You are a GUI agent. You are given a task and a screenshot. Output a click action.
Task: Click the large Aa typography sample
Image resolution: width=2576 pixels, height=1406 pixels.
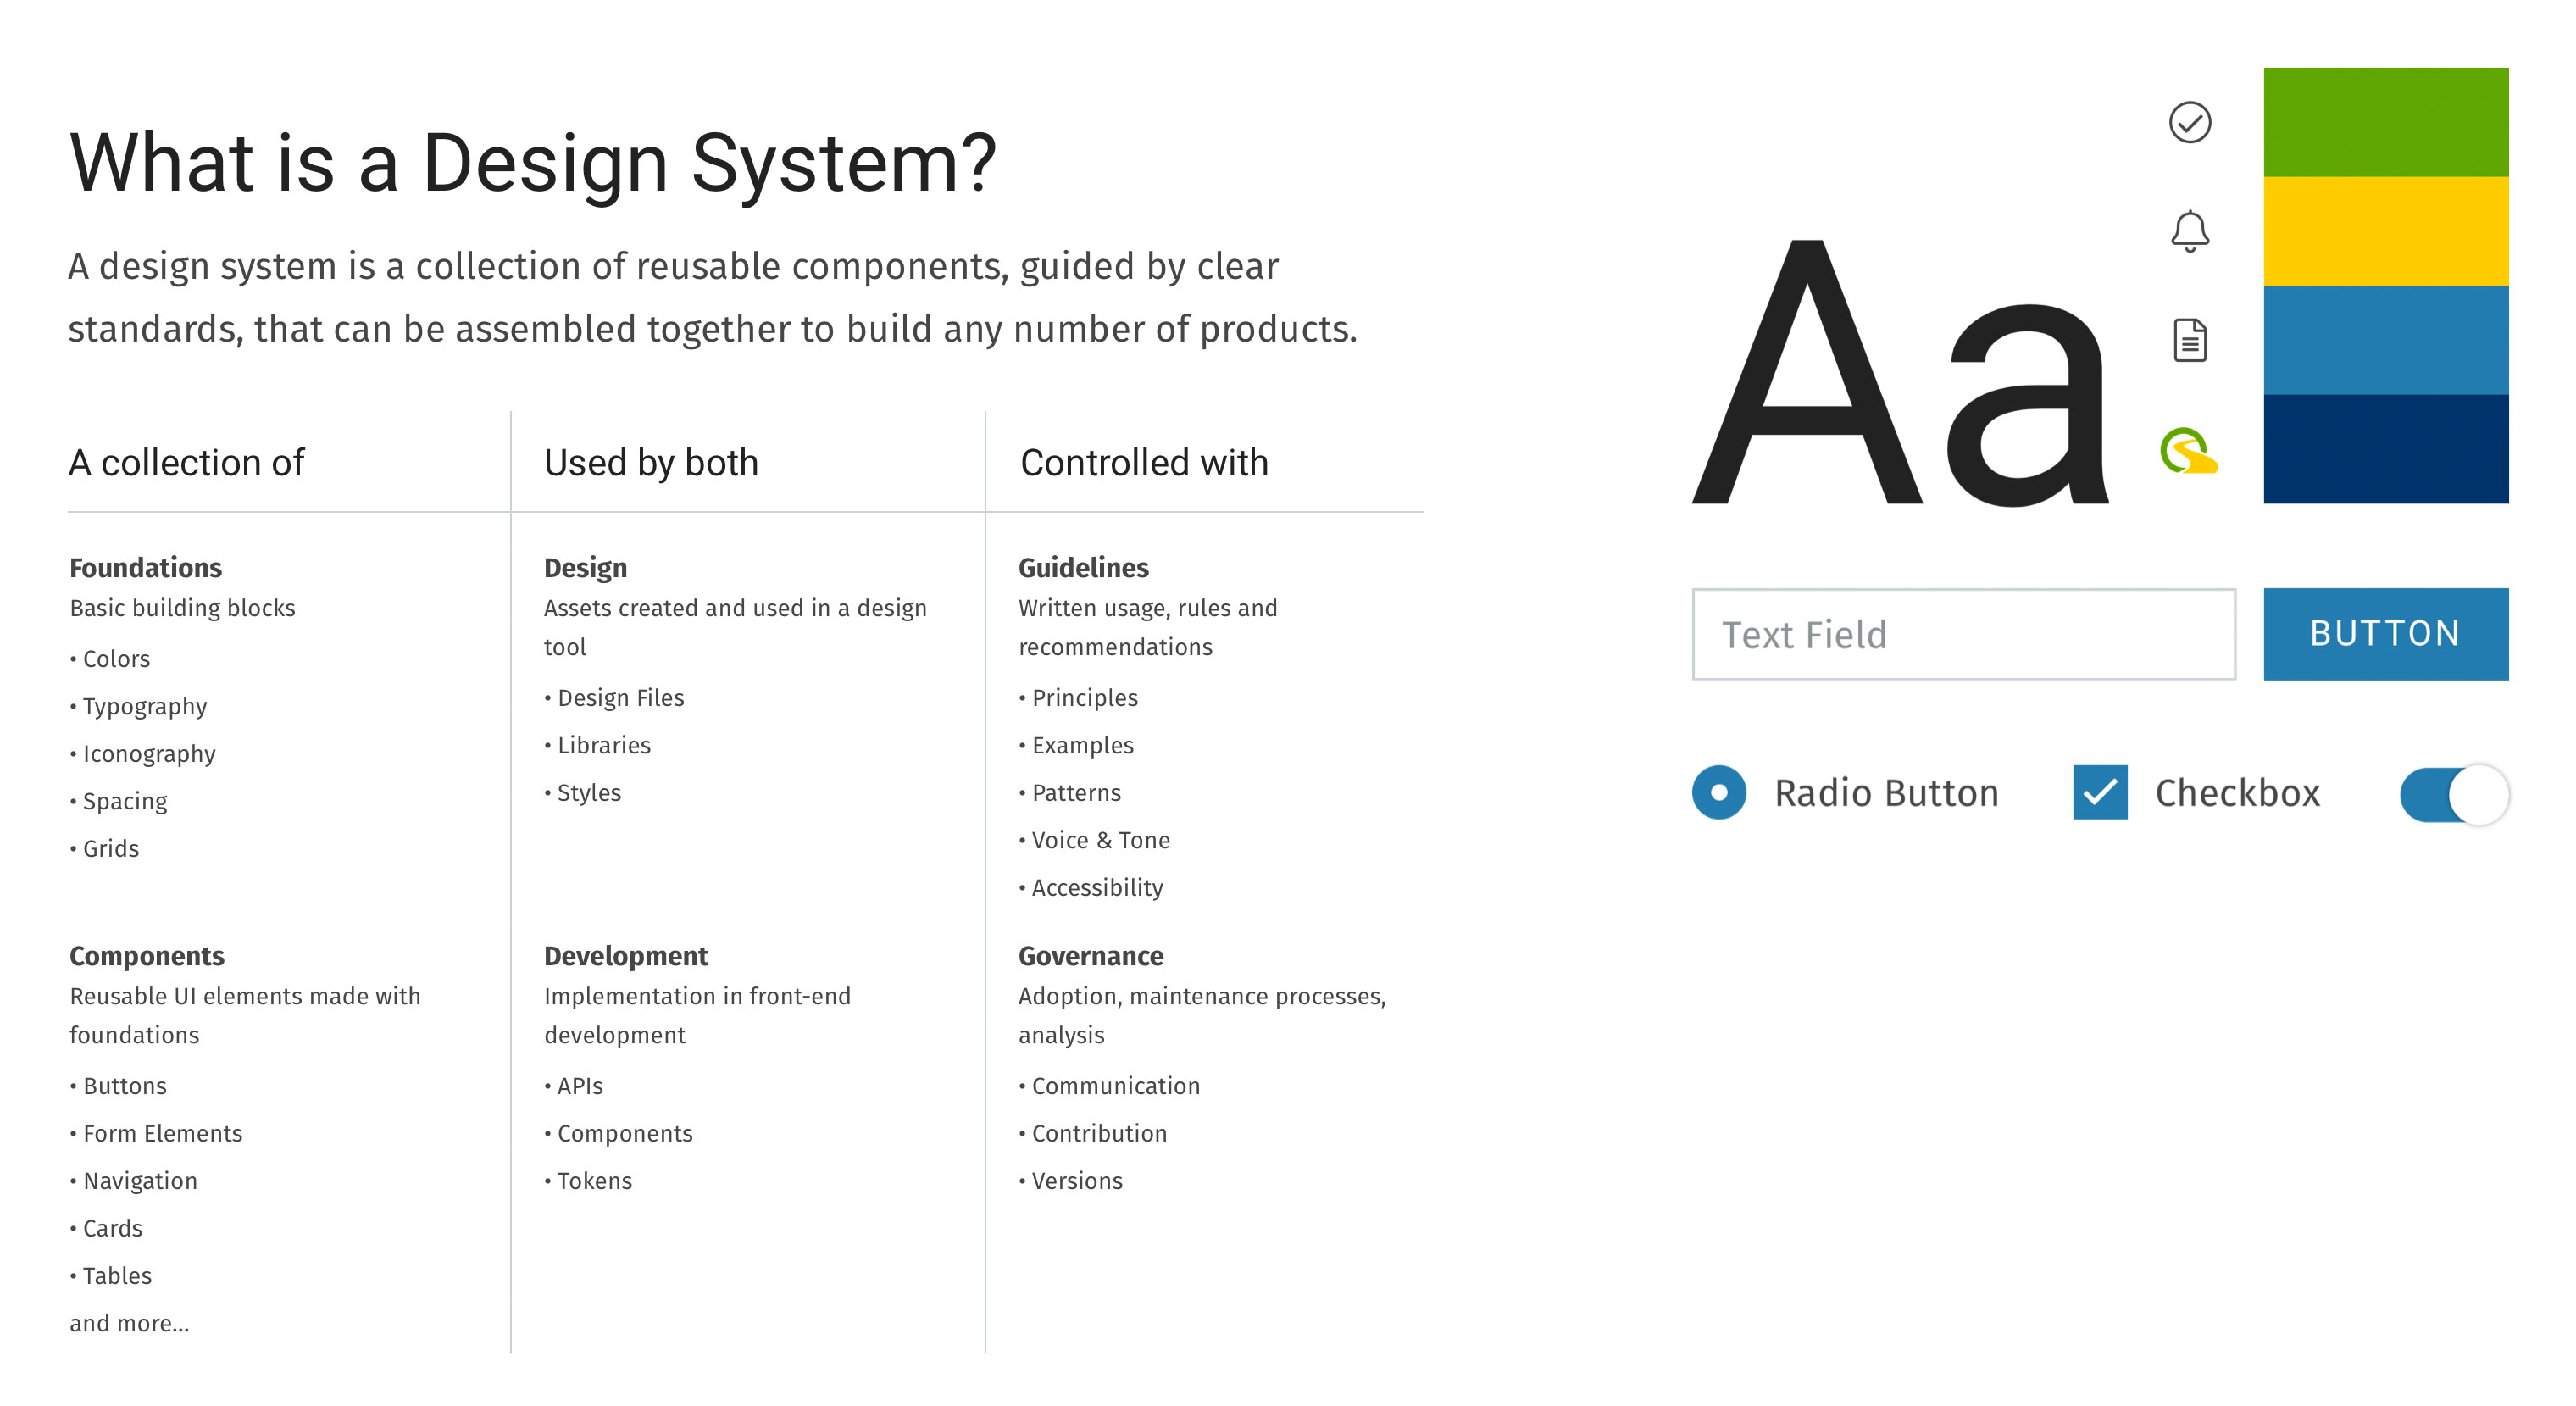click(x=1900, y=373)
